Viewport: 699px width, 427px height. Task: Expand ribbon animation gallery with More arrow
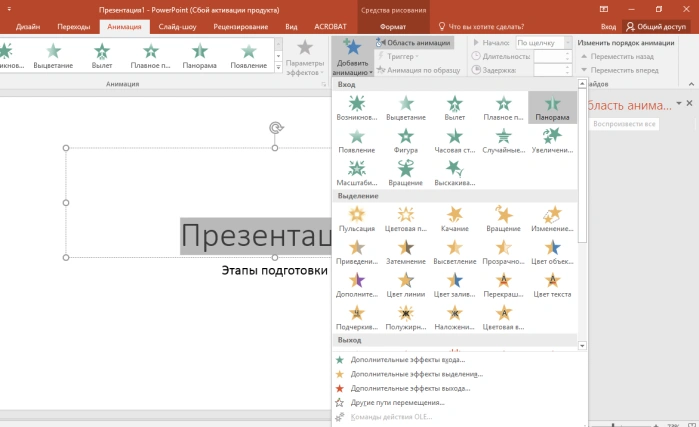(278, 68)
